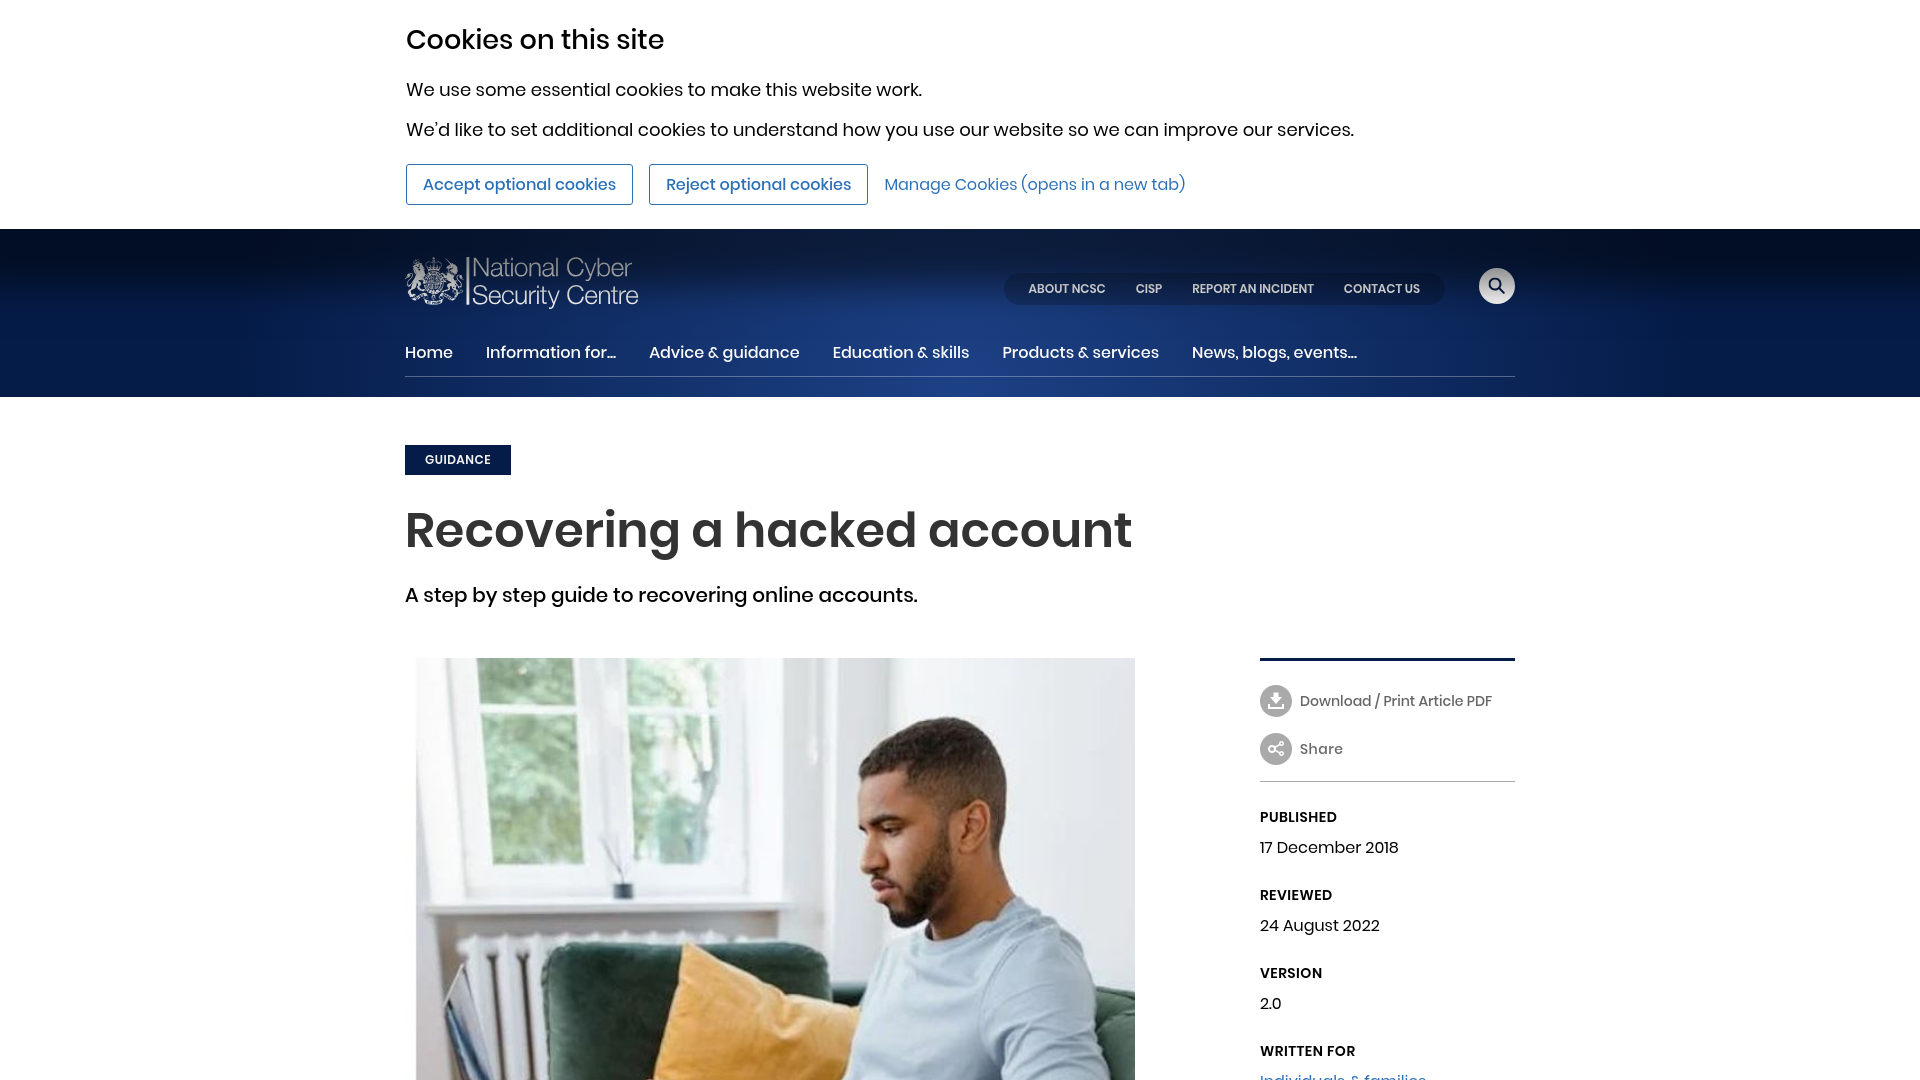Click the Accept optional cookies button
This screenshot has height=1080, width=1920.
click(518, 183)
